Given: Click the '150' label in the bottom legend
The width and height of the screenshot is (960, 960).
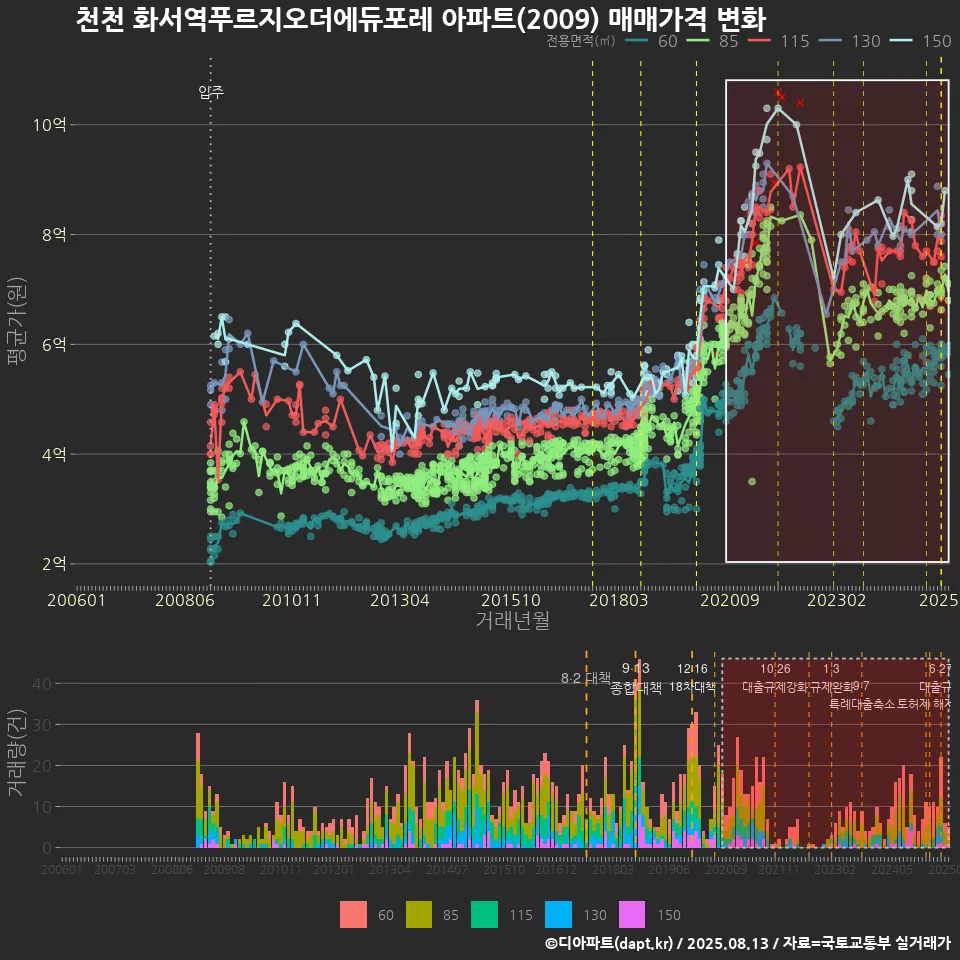Looking at the screenshot, I should point(669,915).
